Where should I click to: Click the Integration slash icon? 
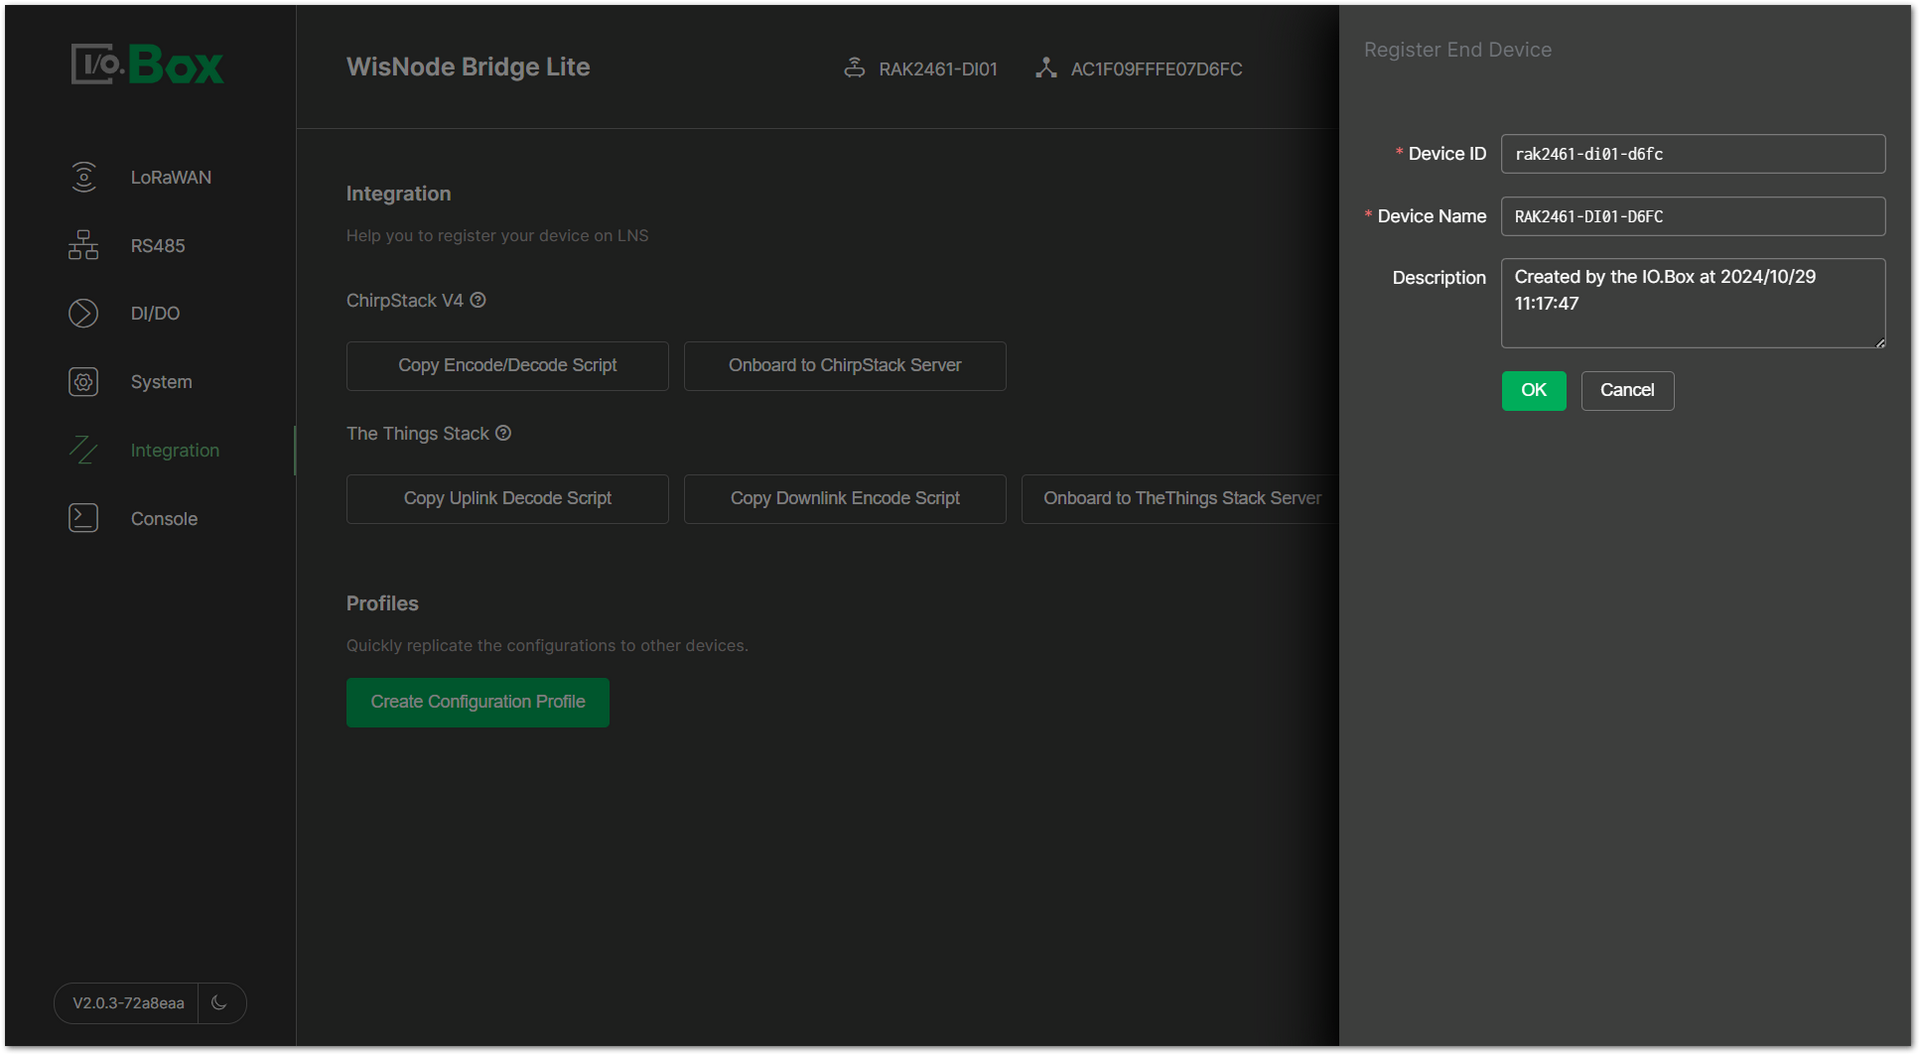coord(83,450)
